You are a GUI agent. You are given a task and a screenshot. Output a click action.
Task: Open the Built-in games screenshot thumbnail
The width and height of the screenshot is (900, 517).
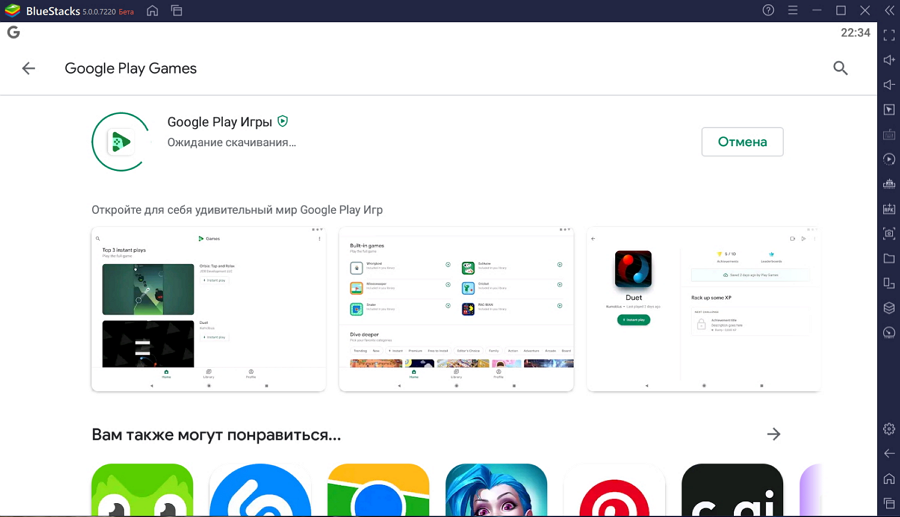click(456, 309)
